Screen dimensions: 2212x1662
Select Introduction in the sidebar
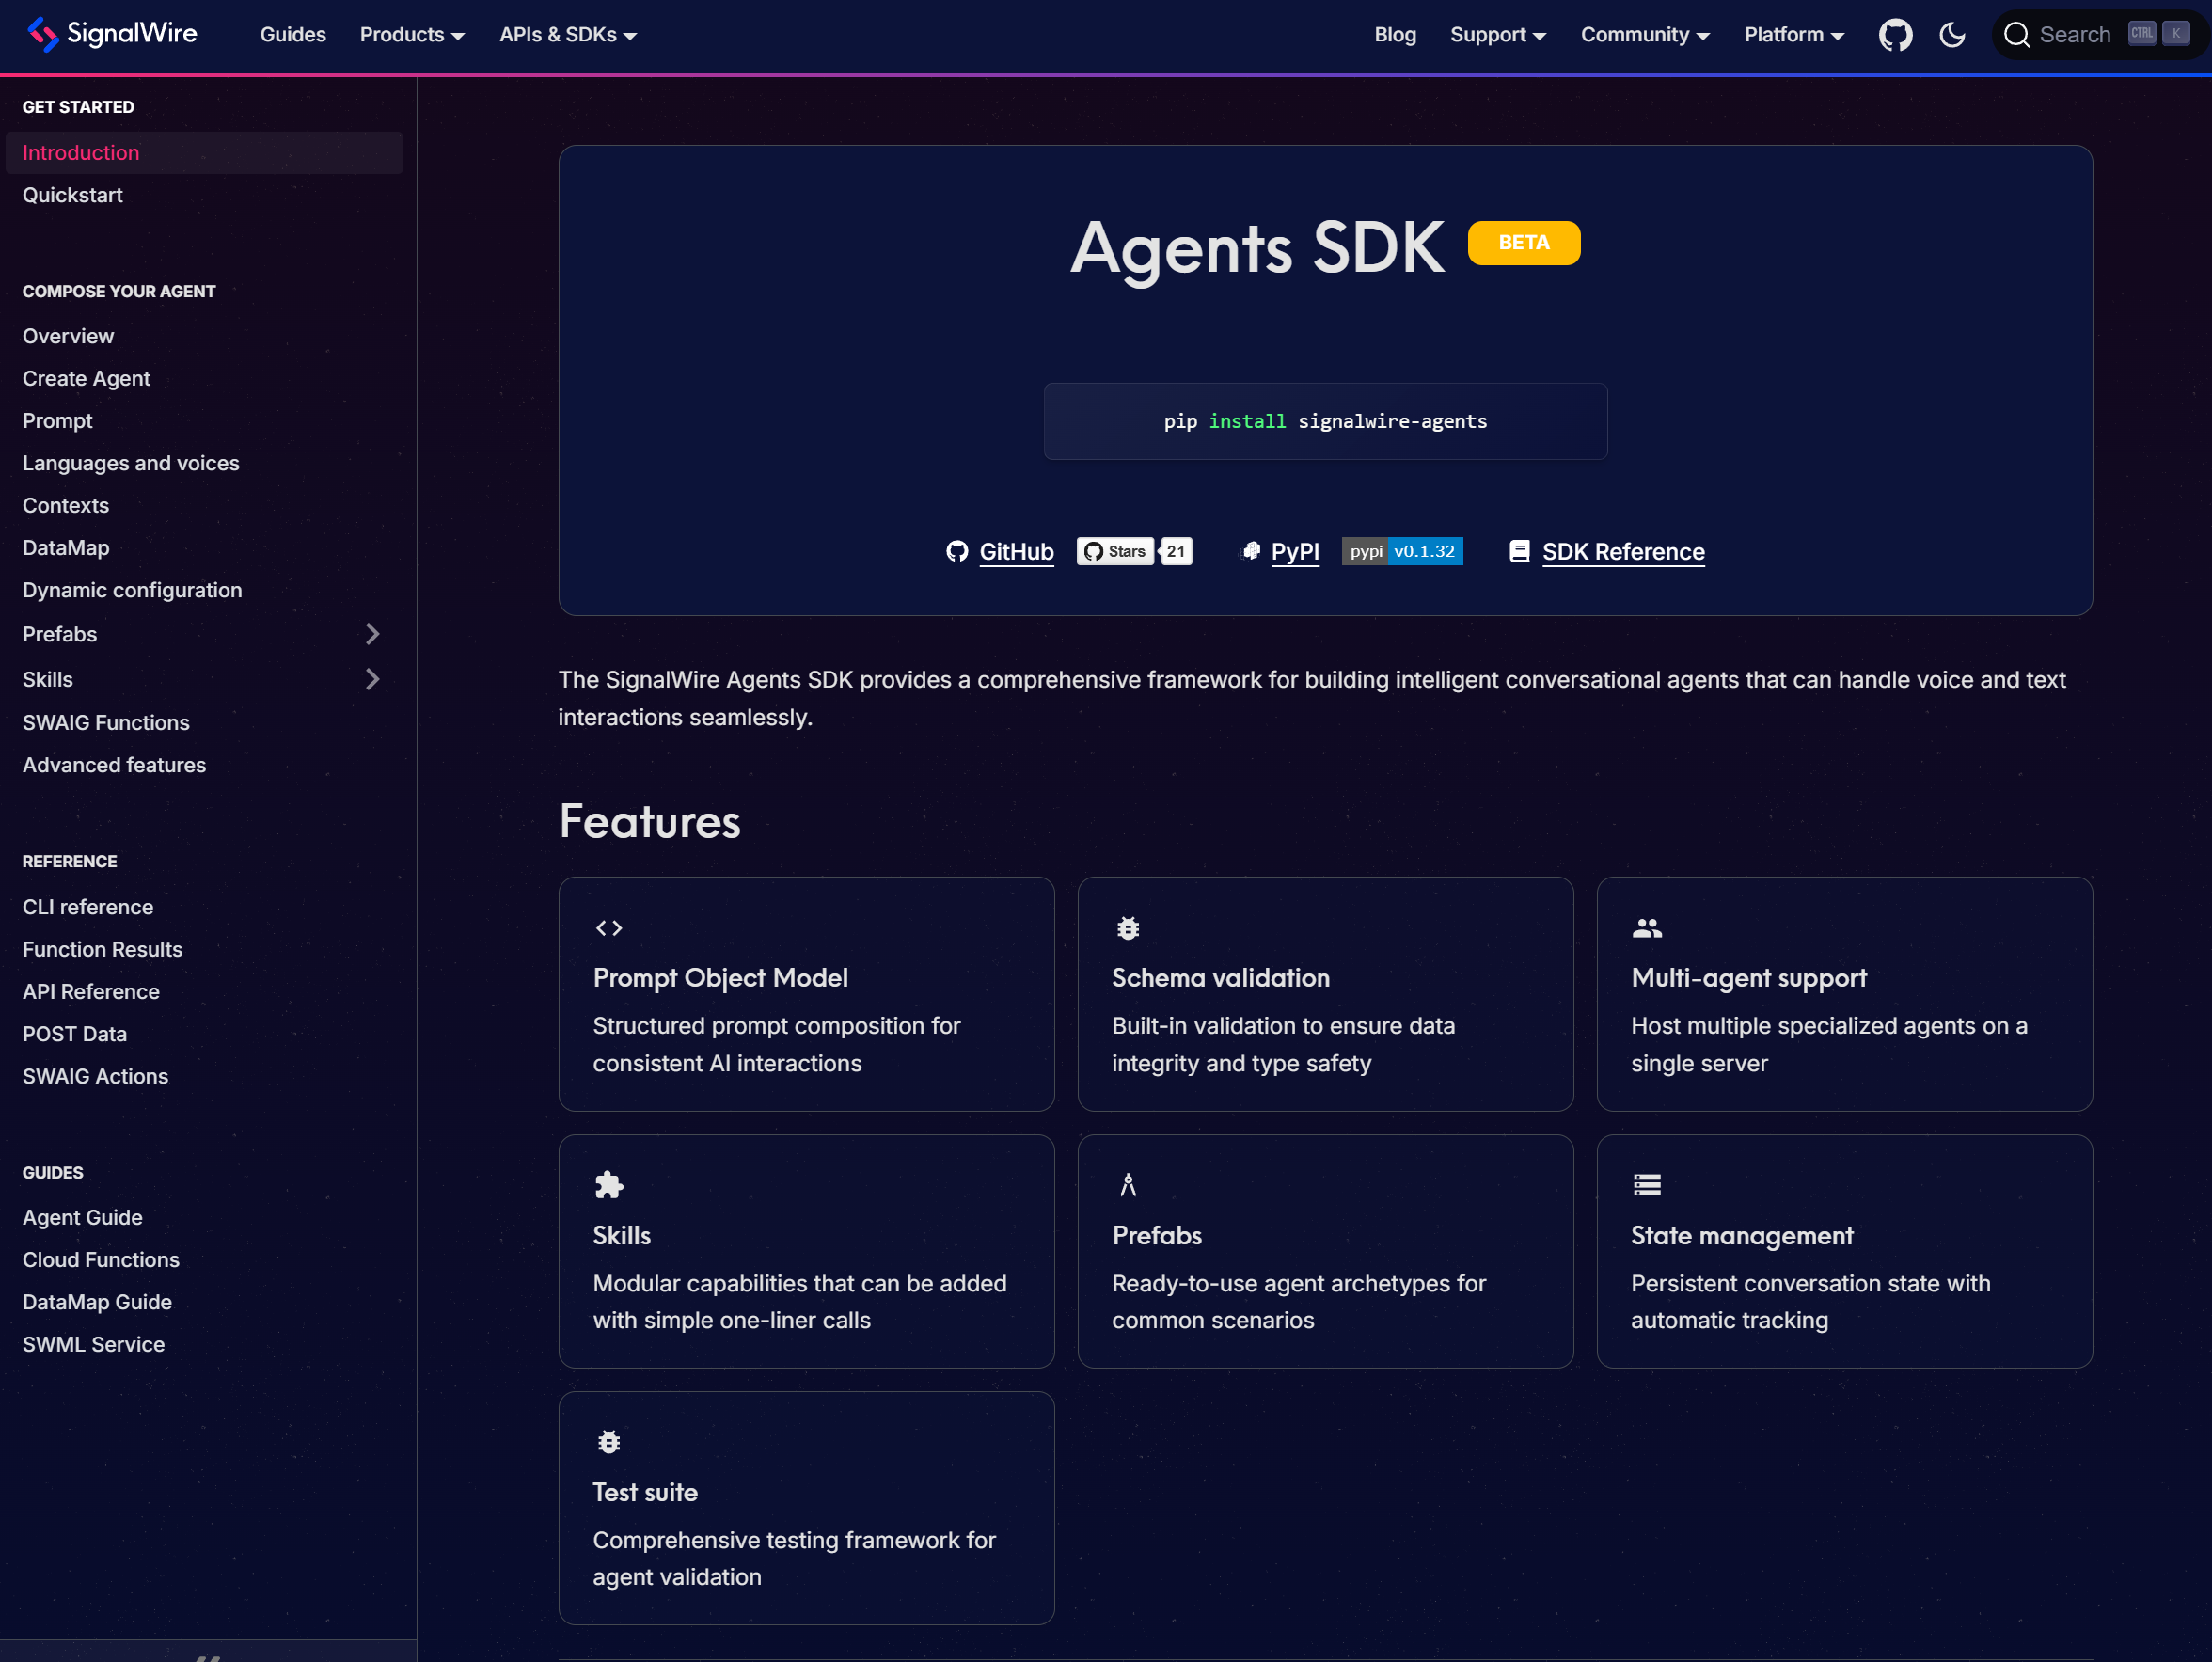pyautogui.click(x=204, y=153)
